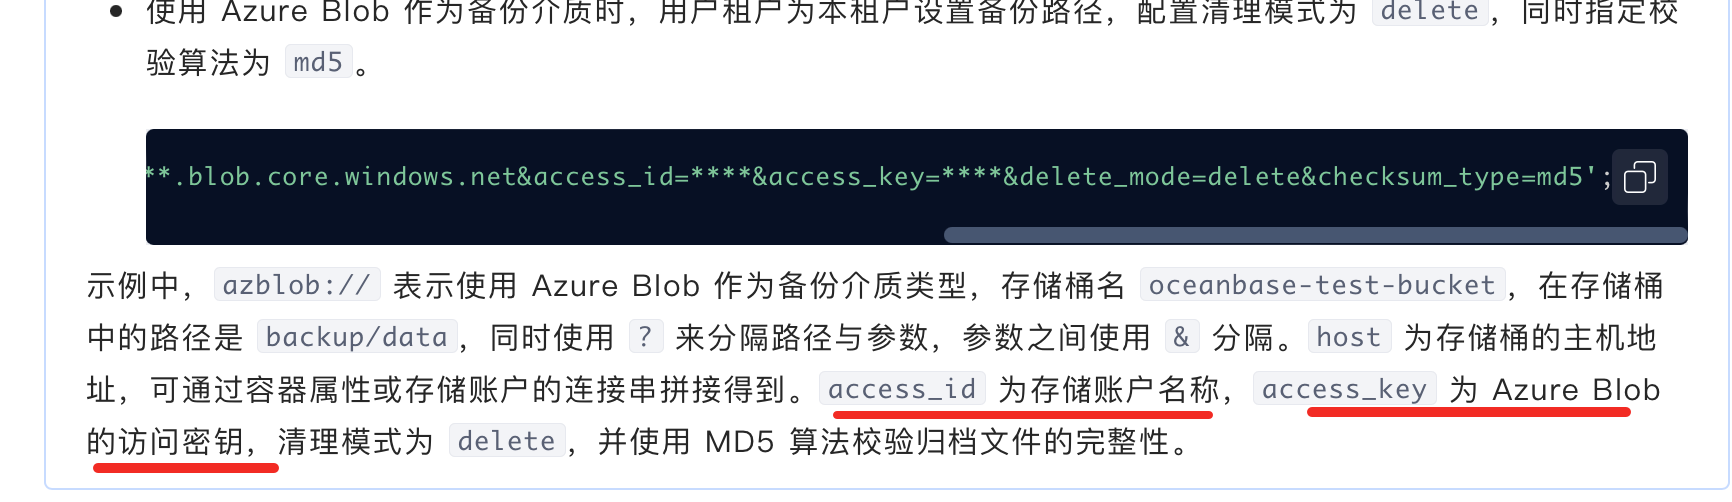This screenshot has width=1732, height=502.
Task: Click the oceanbase-test-bucket inline code
Action: point(1322,285)
